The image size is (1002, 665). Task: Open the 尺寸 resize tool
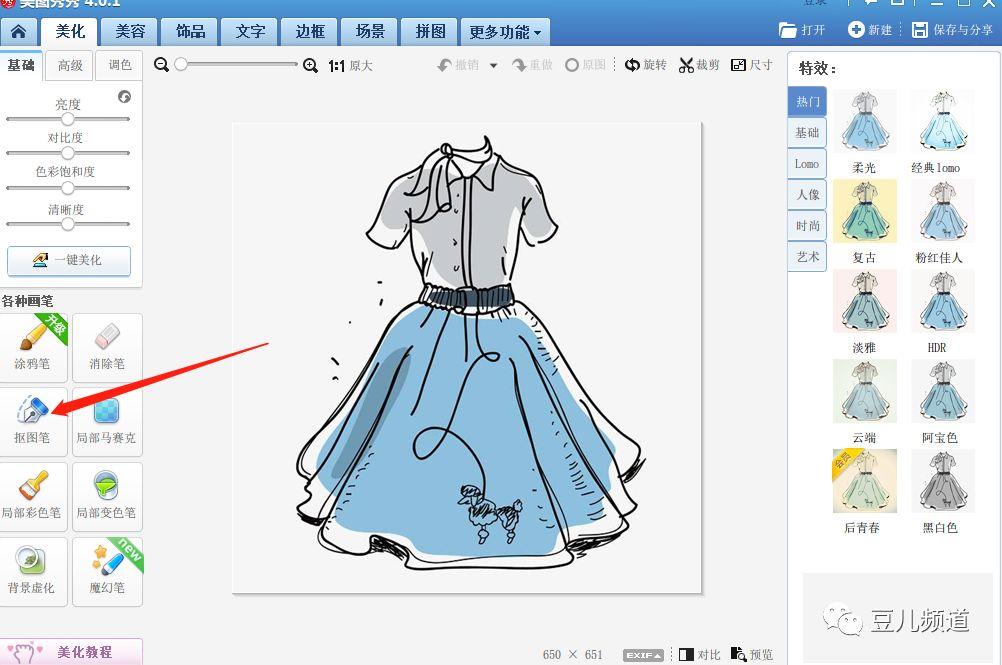coord(752,65)
